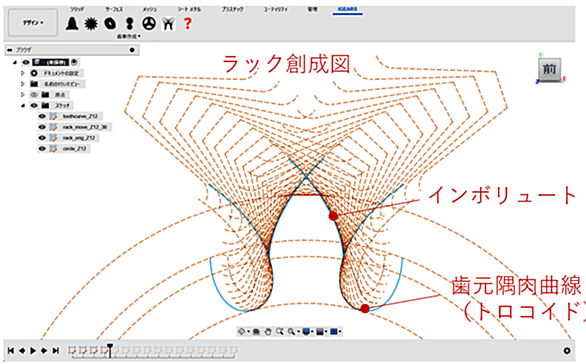
Task: Step forward one timeline feature
Action: (x=44, y=351)
